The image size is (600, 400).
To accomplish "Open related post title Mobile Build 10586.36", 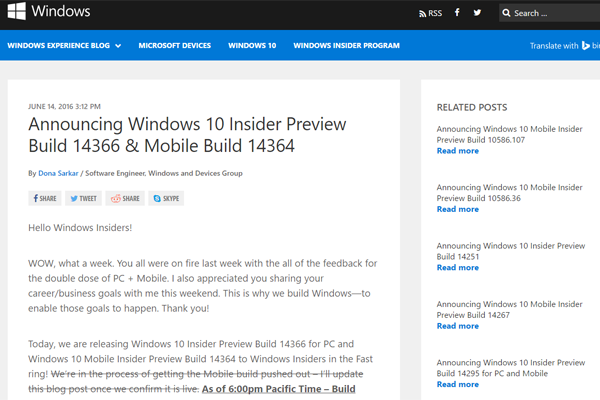I will tap(509, 193).
